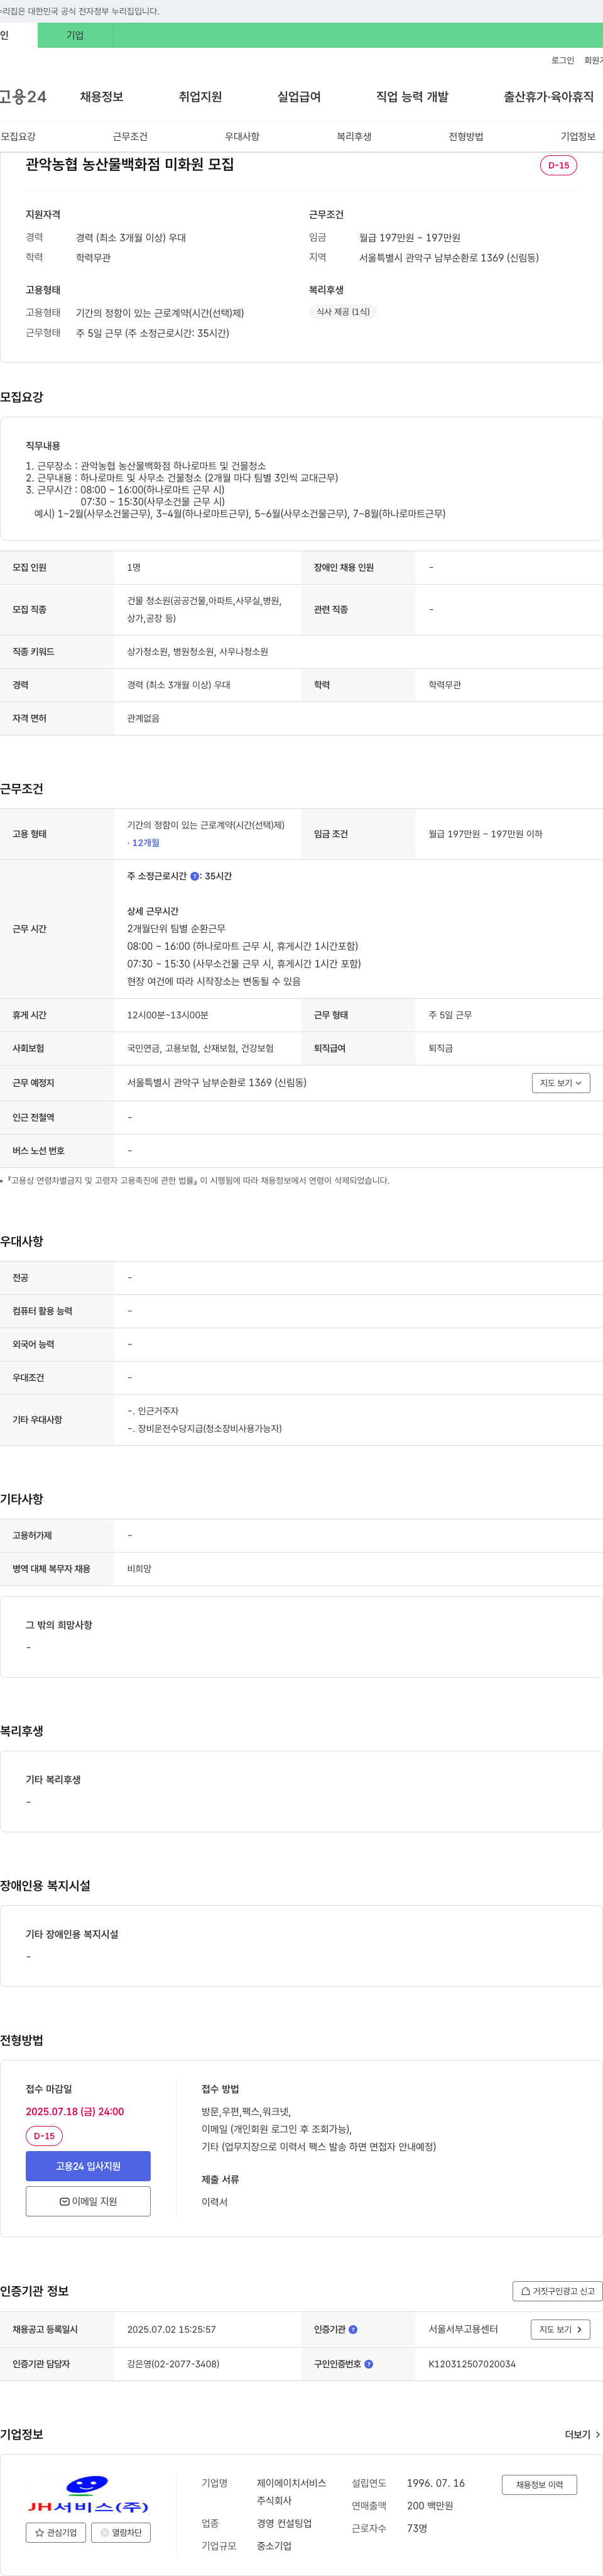
Task: Click the 이메일 지원 button
Action: [88, 2201]
